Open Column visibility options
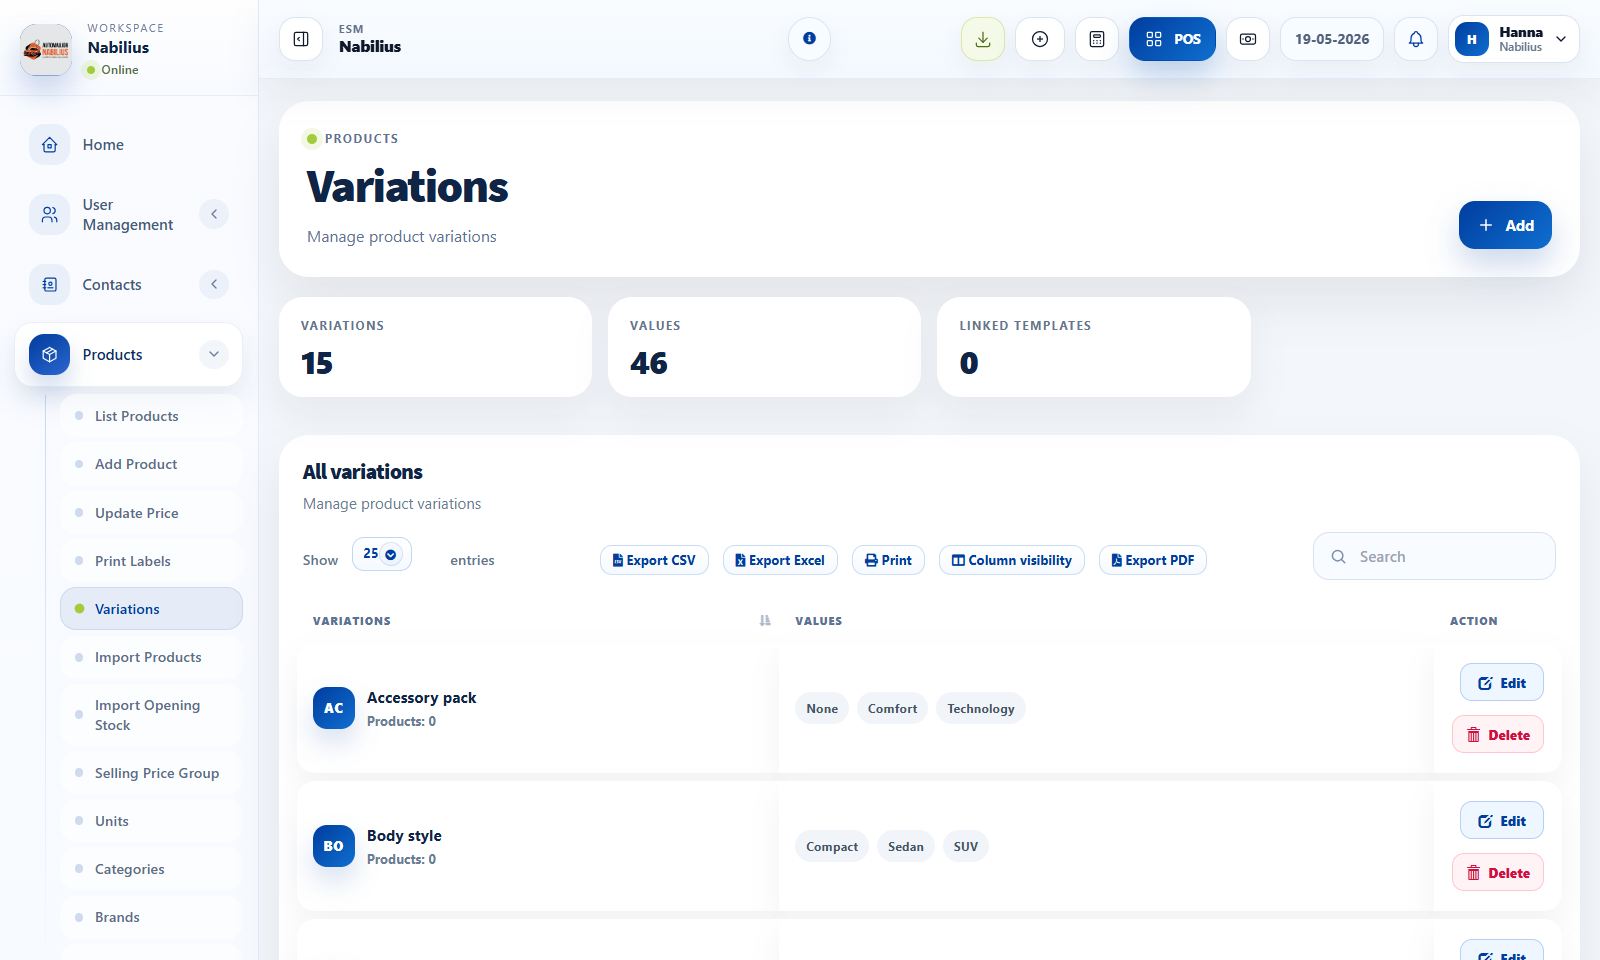The width and height of the screenshot is (1600, 960). (x=1011, y=560)
